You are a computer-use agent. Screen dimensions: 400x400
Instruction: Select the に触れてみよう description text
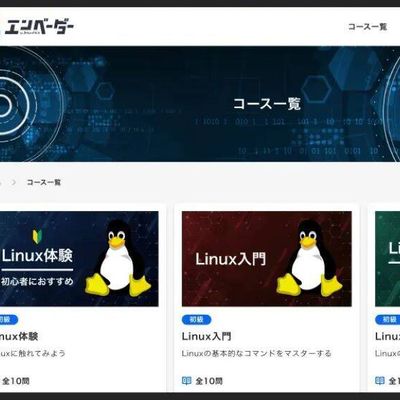coord(33,353)
